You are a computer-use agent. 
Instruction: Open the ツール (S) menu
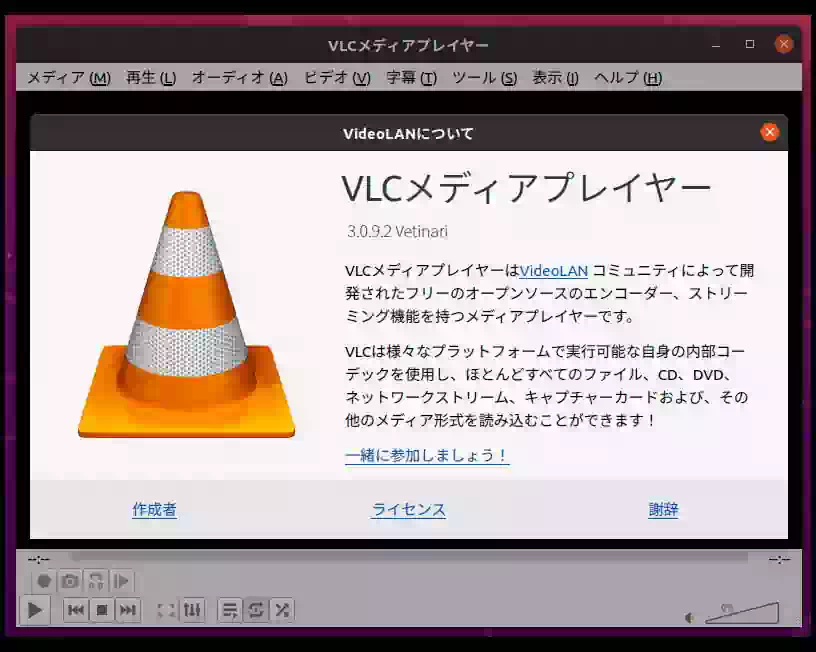pos(484,78)
